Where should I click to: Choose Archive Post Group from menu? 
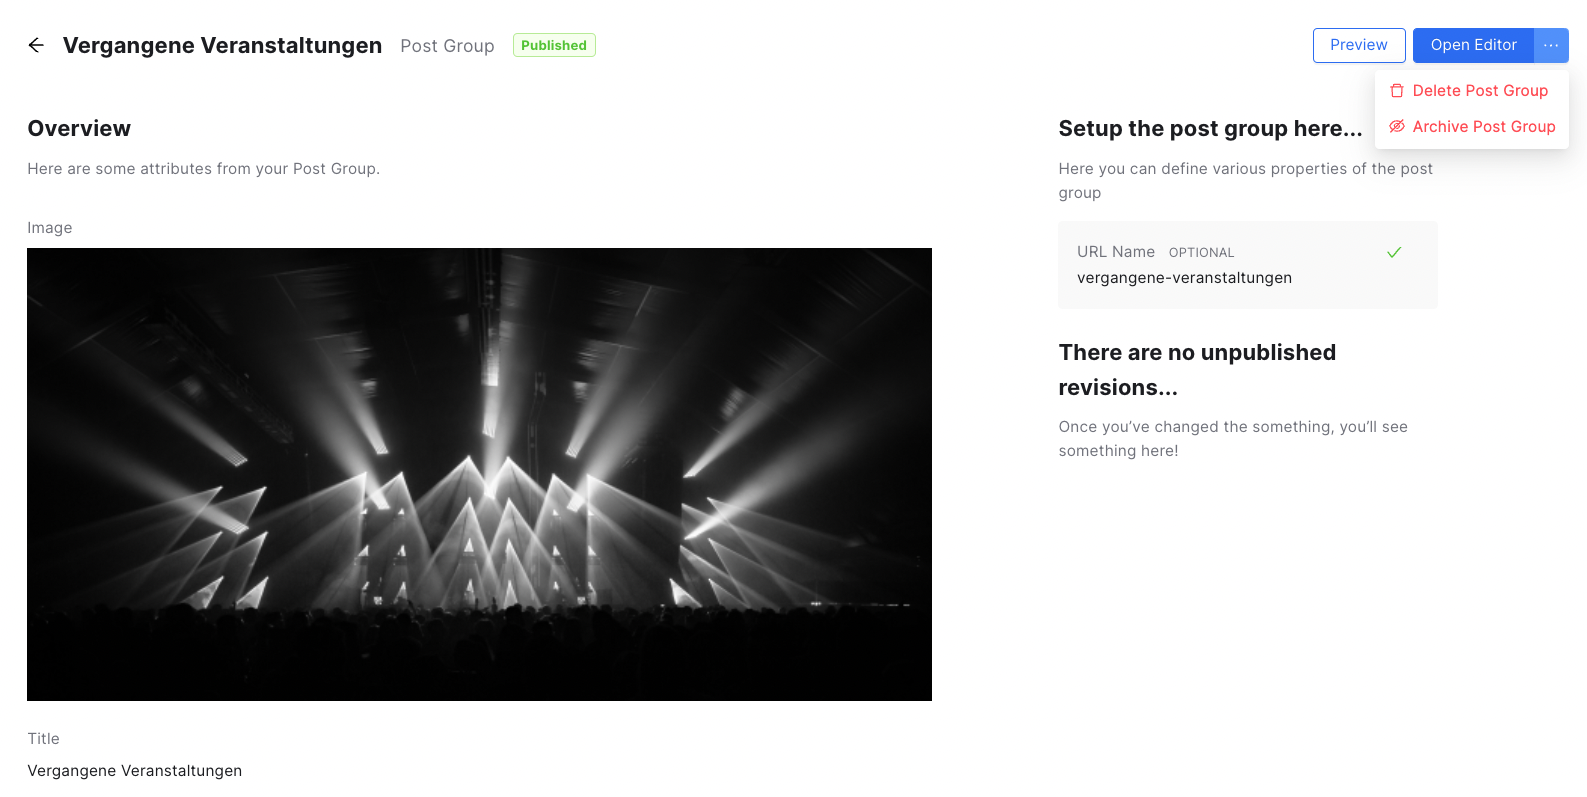coord(1483,127)
